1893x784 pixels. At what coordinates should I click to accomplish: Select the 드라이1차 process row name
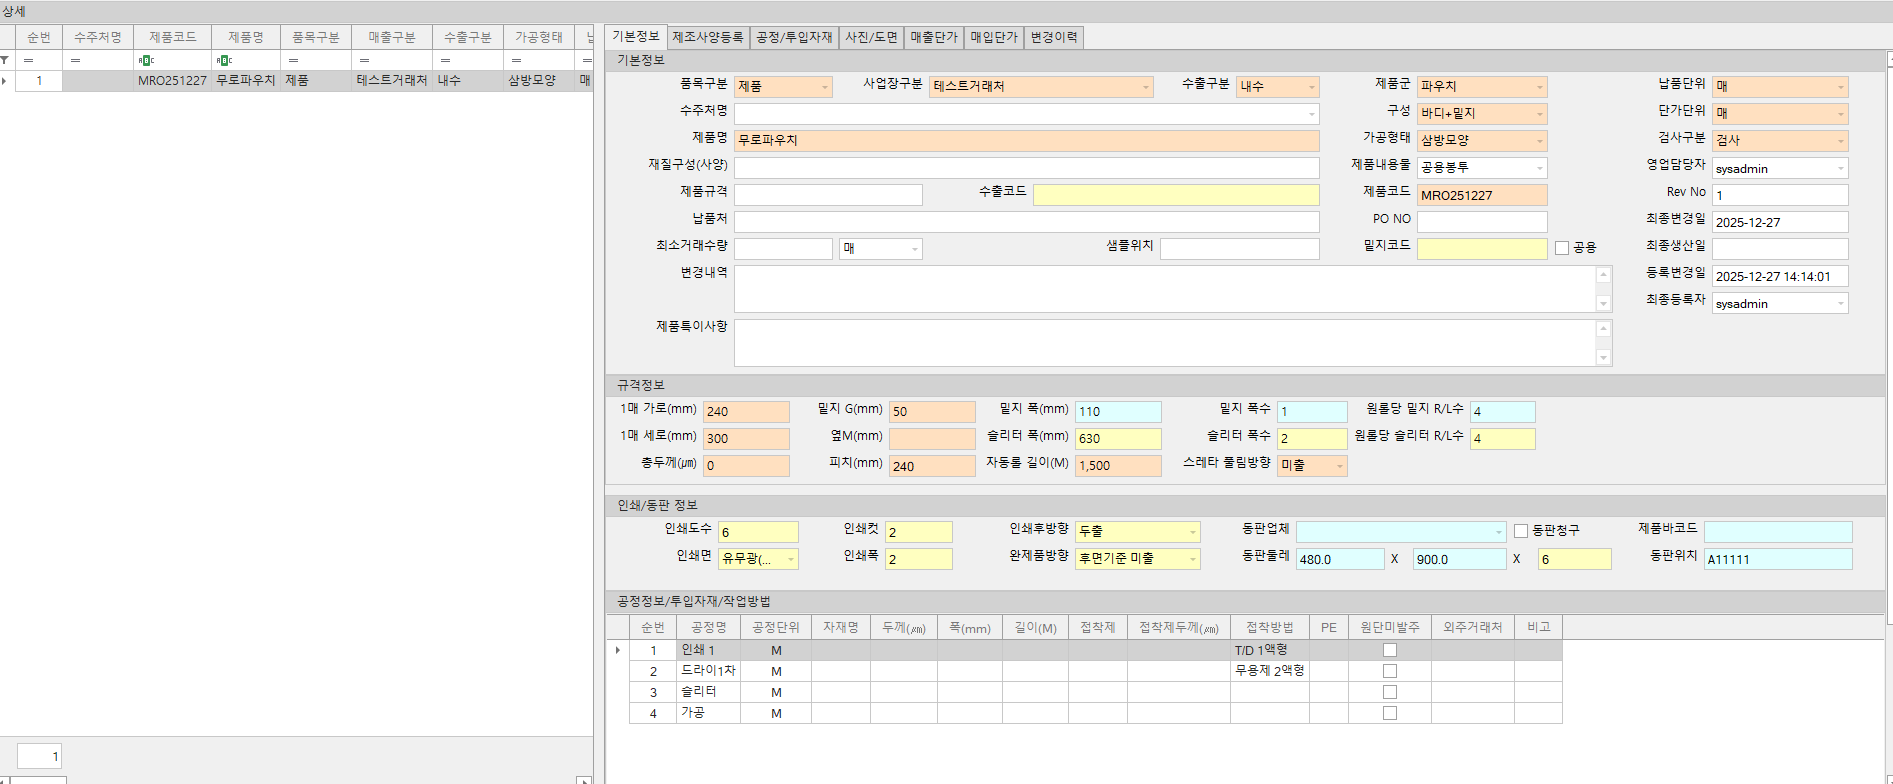point(709,671)
